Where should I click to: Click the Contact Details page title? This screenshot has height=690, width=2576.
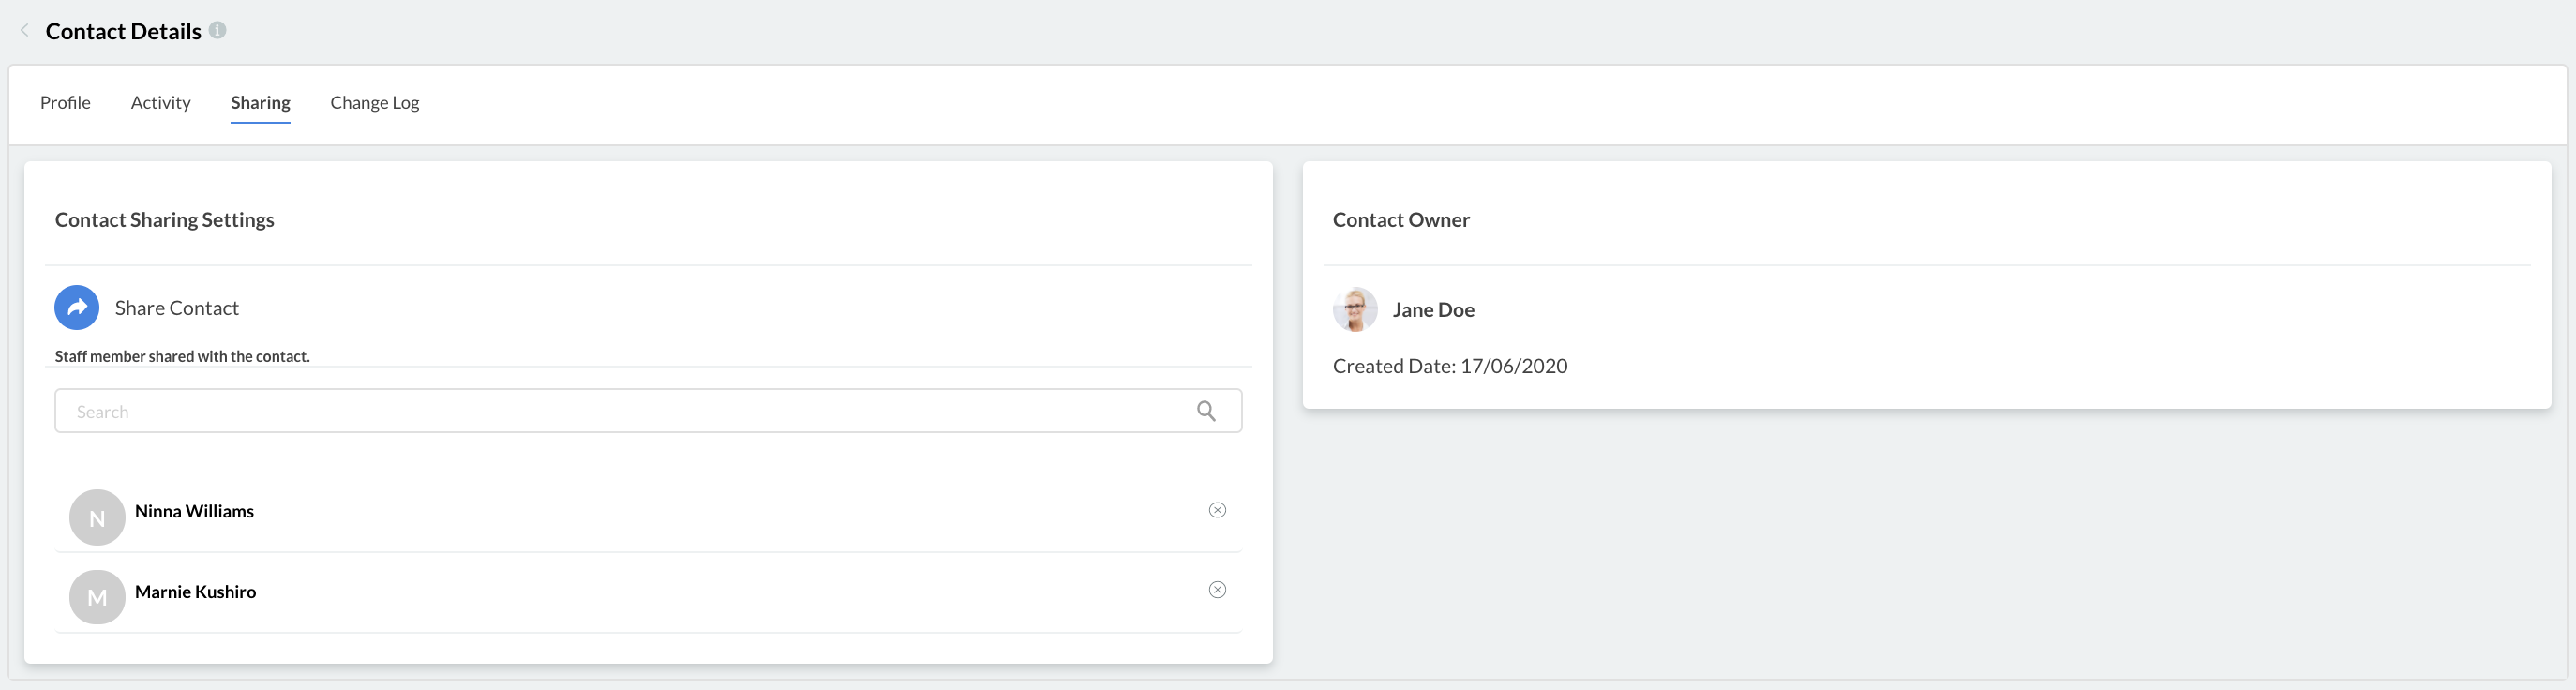123,31
